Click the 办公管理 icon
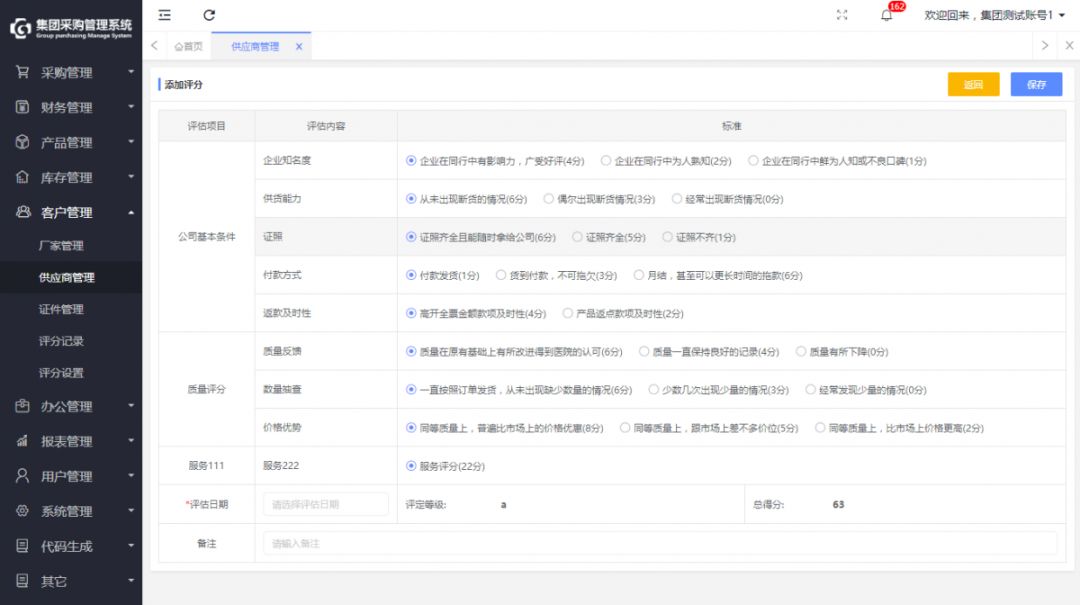This screenshot has height=605, width=1080. coord(23,406)
